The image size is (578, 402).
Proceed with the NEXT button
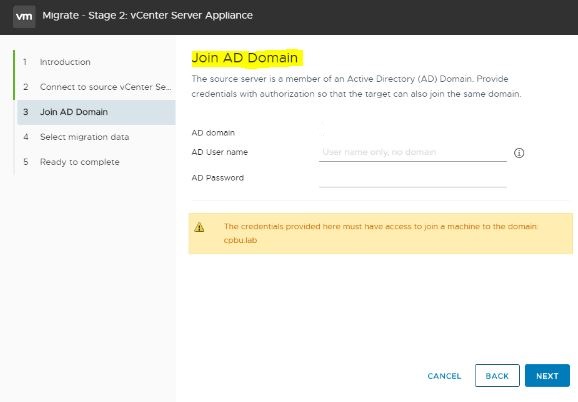[547, 376]
